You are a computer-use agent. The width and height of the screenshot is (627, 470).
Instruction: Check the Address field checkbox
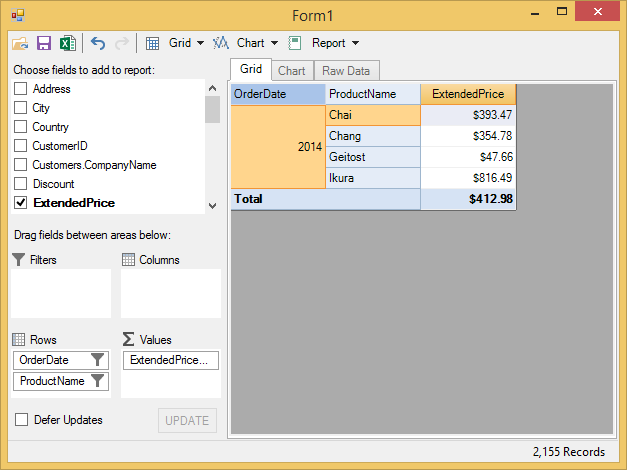click(x=20, y=89)
